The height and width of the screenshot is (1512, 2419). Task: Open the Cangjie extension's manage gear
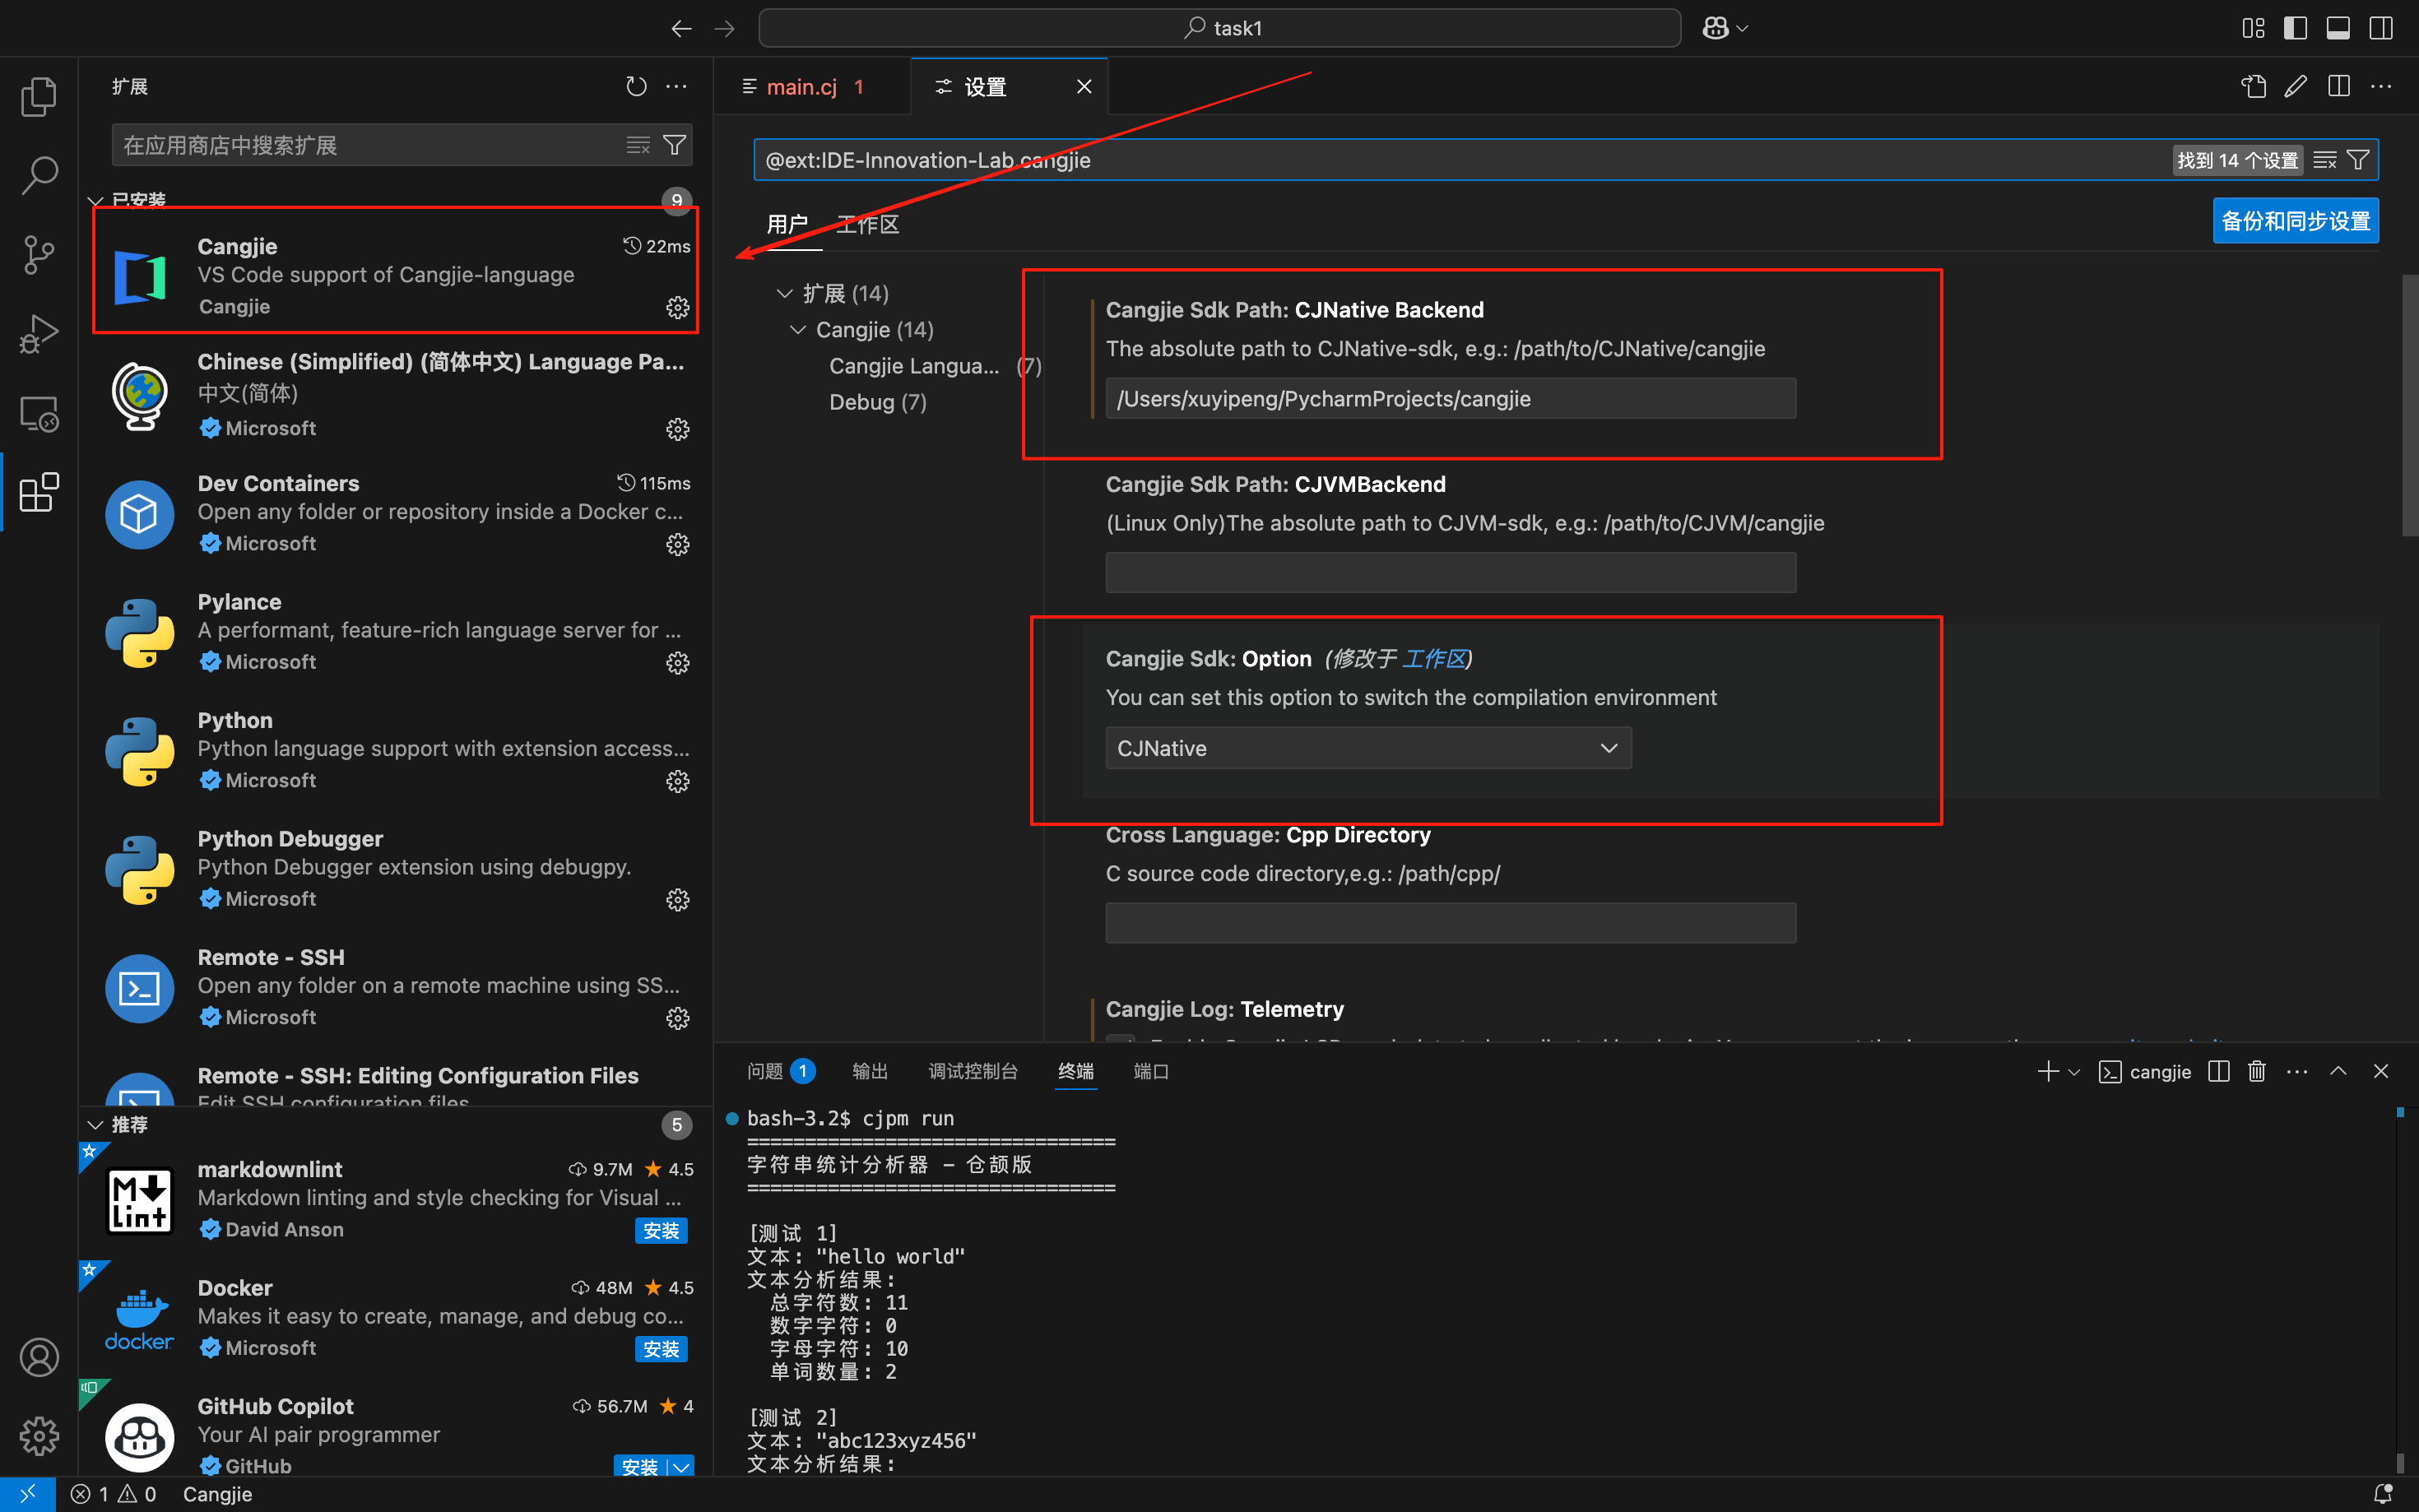click(677, 307)
